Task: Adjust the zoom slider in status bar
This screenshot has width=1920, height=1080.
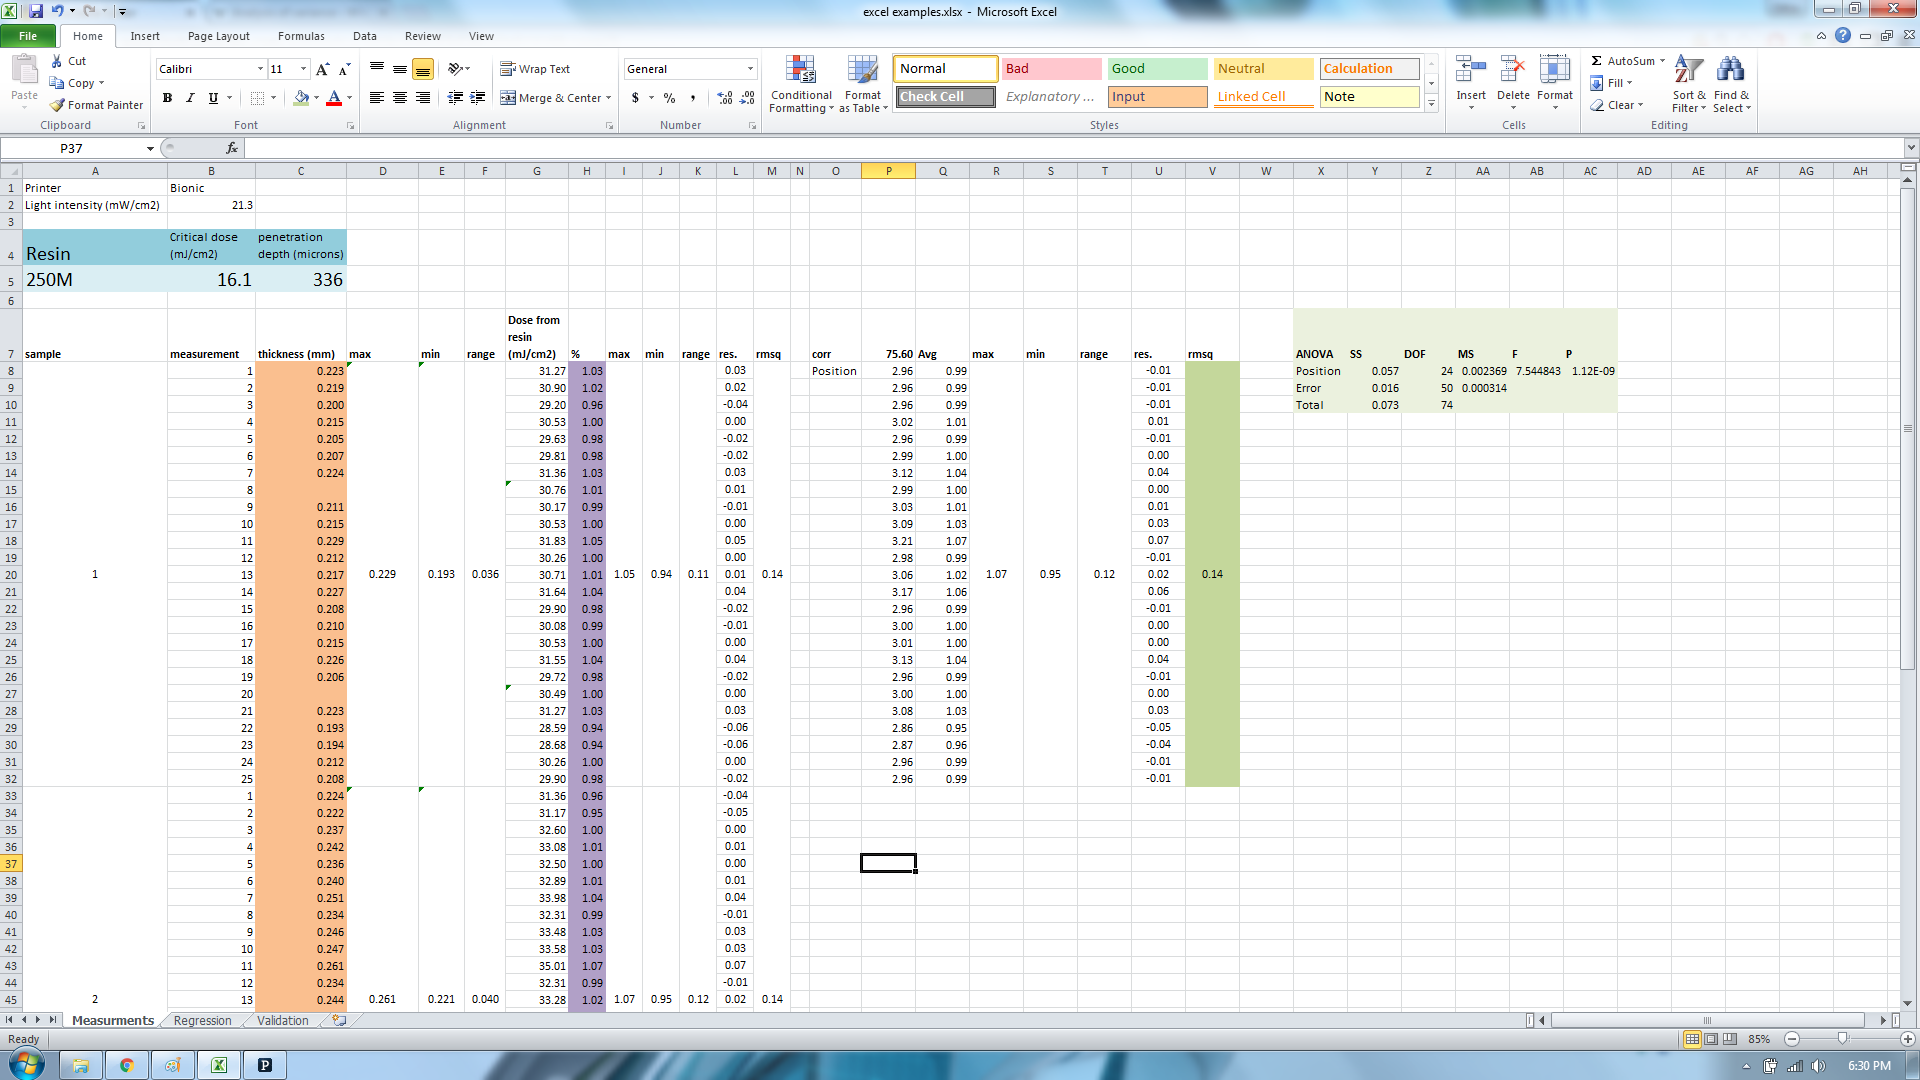Action: (1842, 1039)
